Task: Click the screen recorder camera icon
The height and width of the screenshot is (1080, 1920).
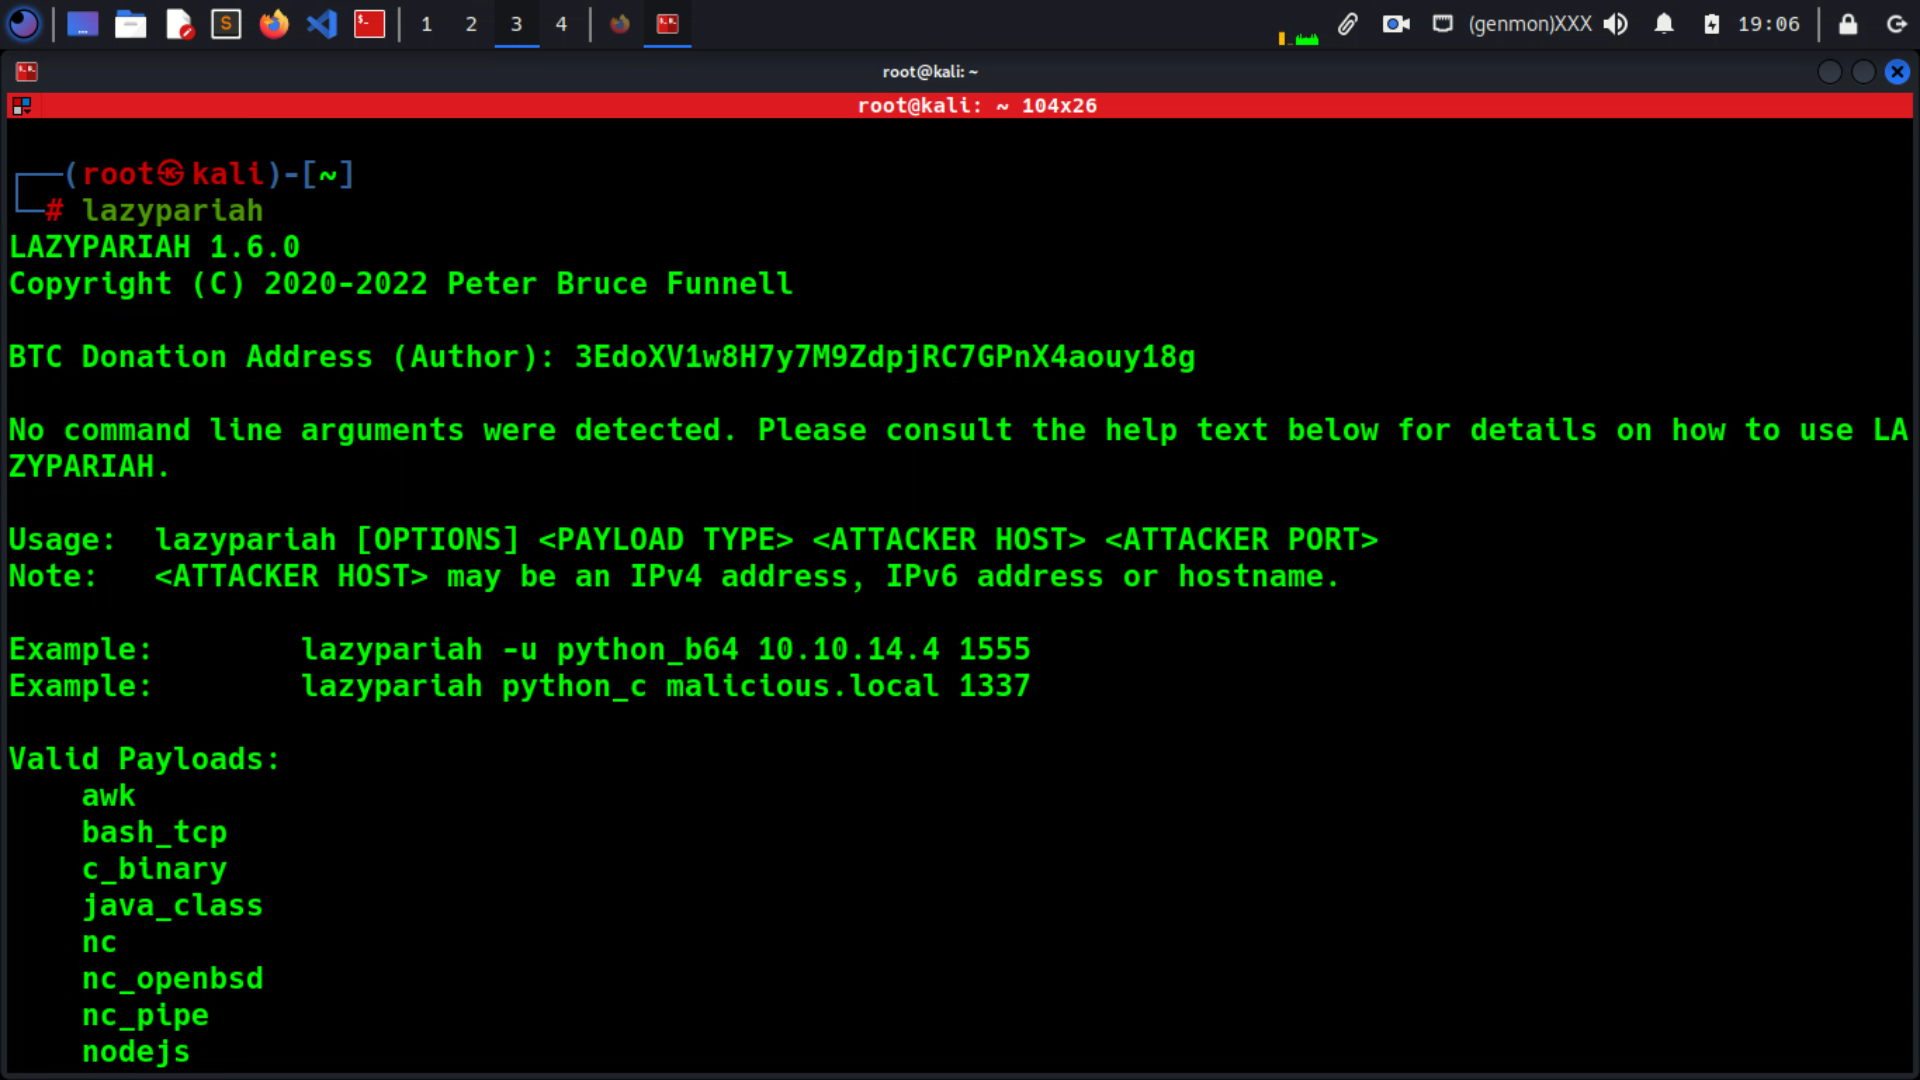Action: [x=1395, y=23]
